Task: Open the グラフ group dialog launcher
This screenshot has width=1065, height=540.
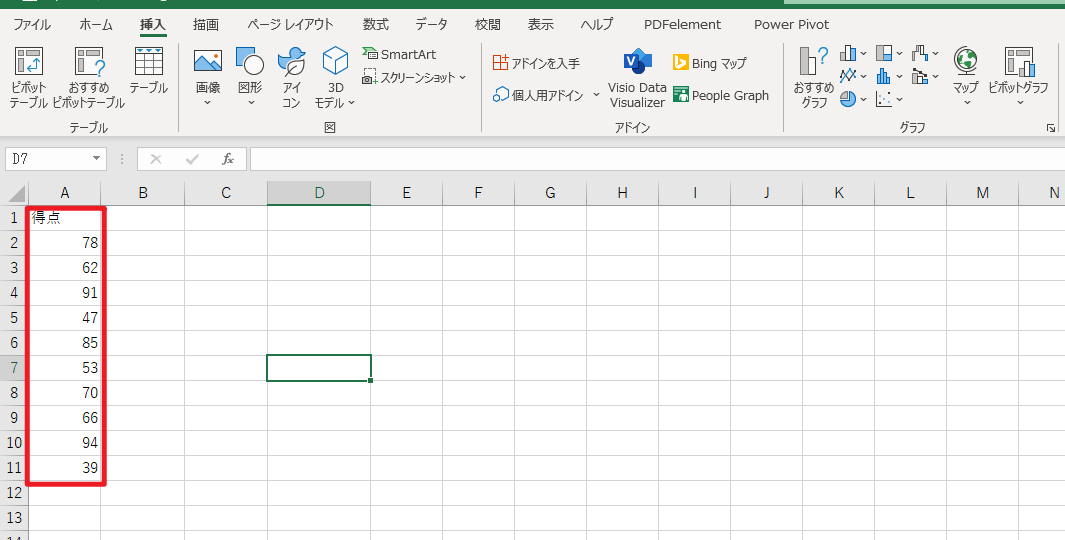Action: pyautogui.click(x=1051, y=128)
